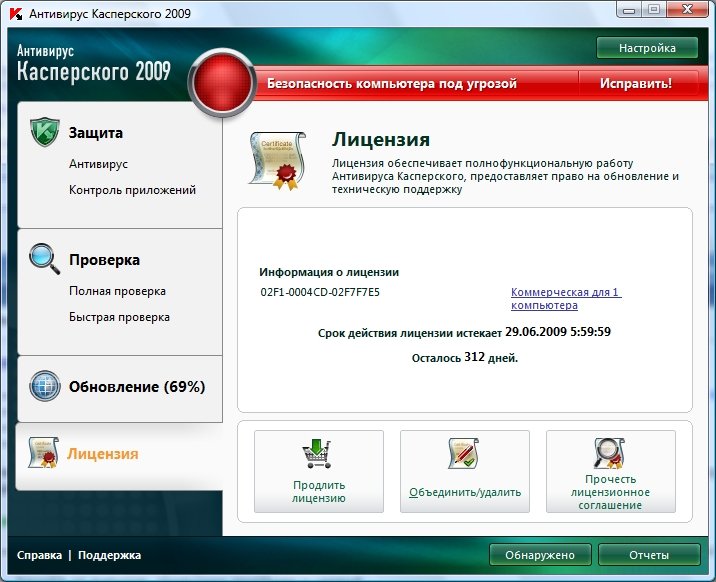
Task: Click the shopping cart renew-license icon
Action: pos(317,453)
